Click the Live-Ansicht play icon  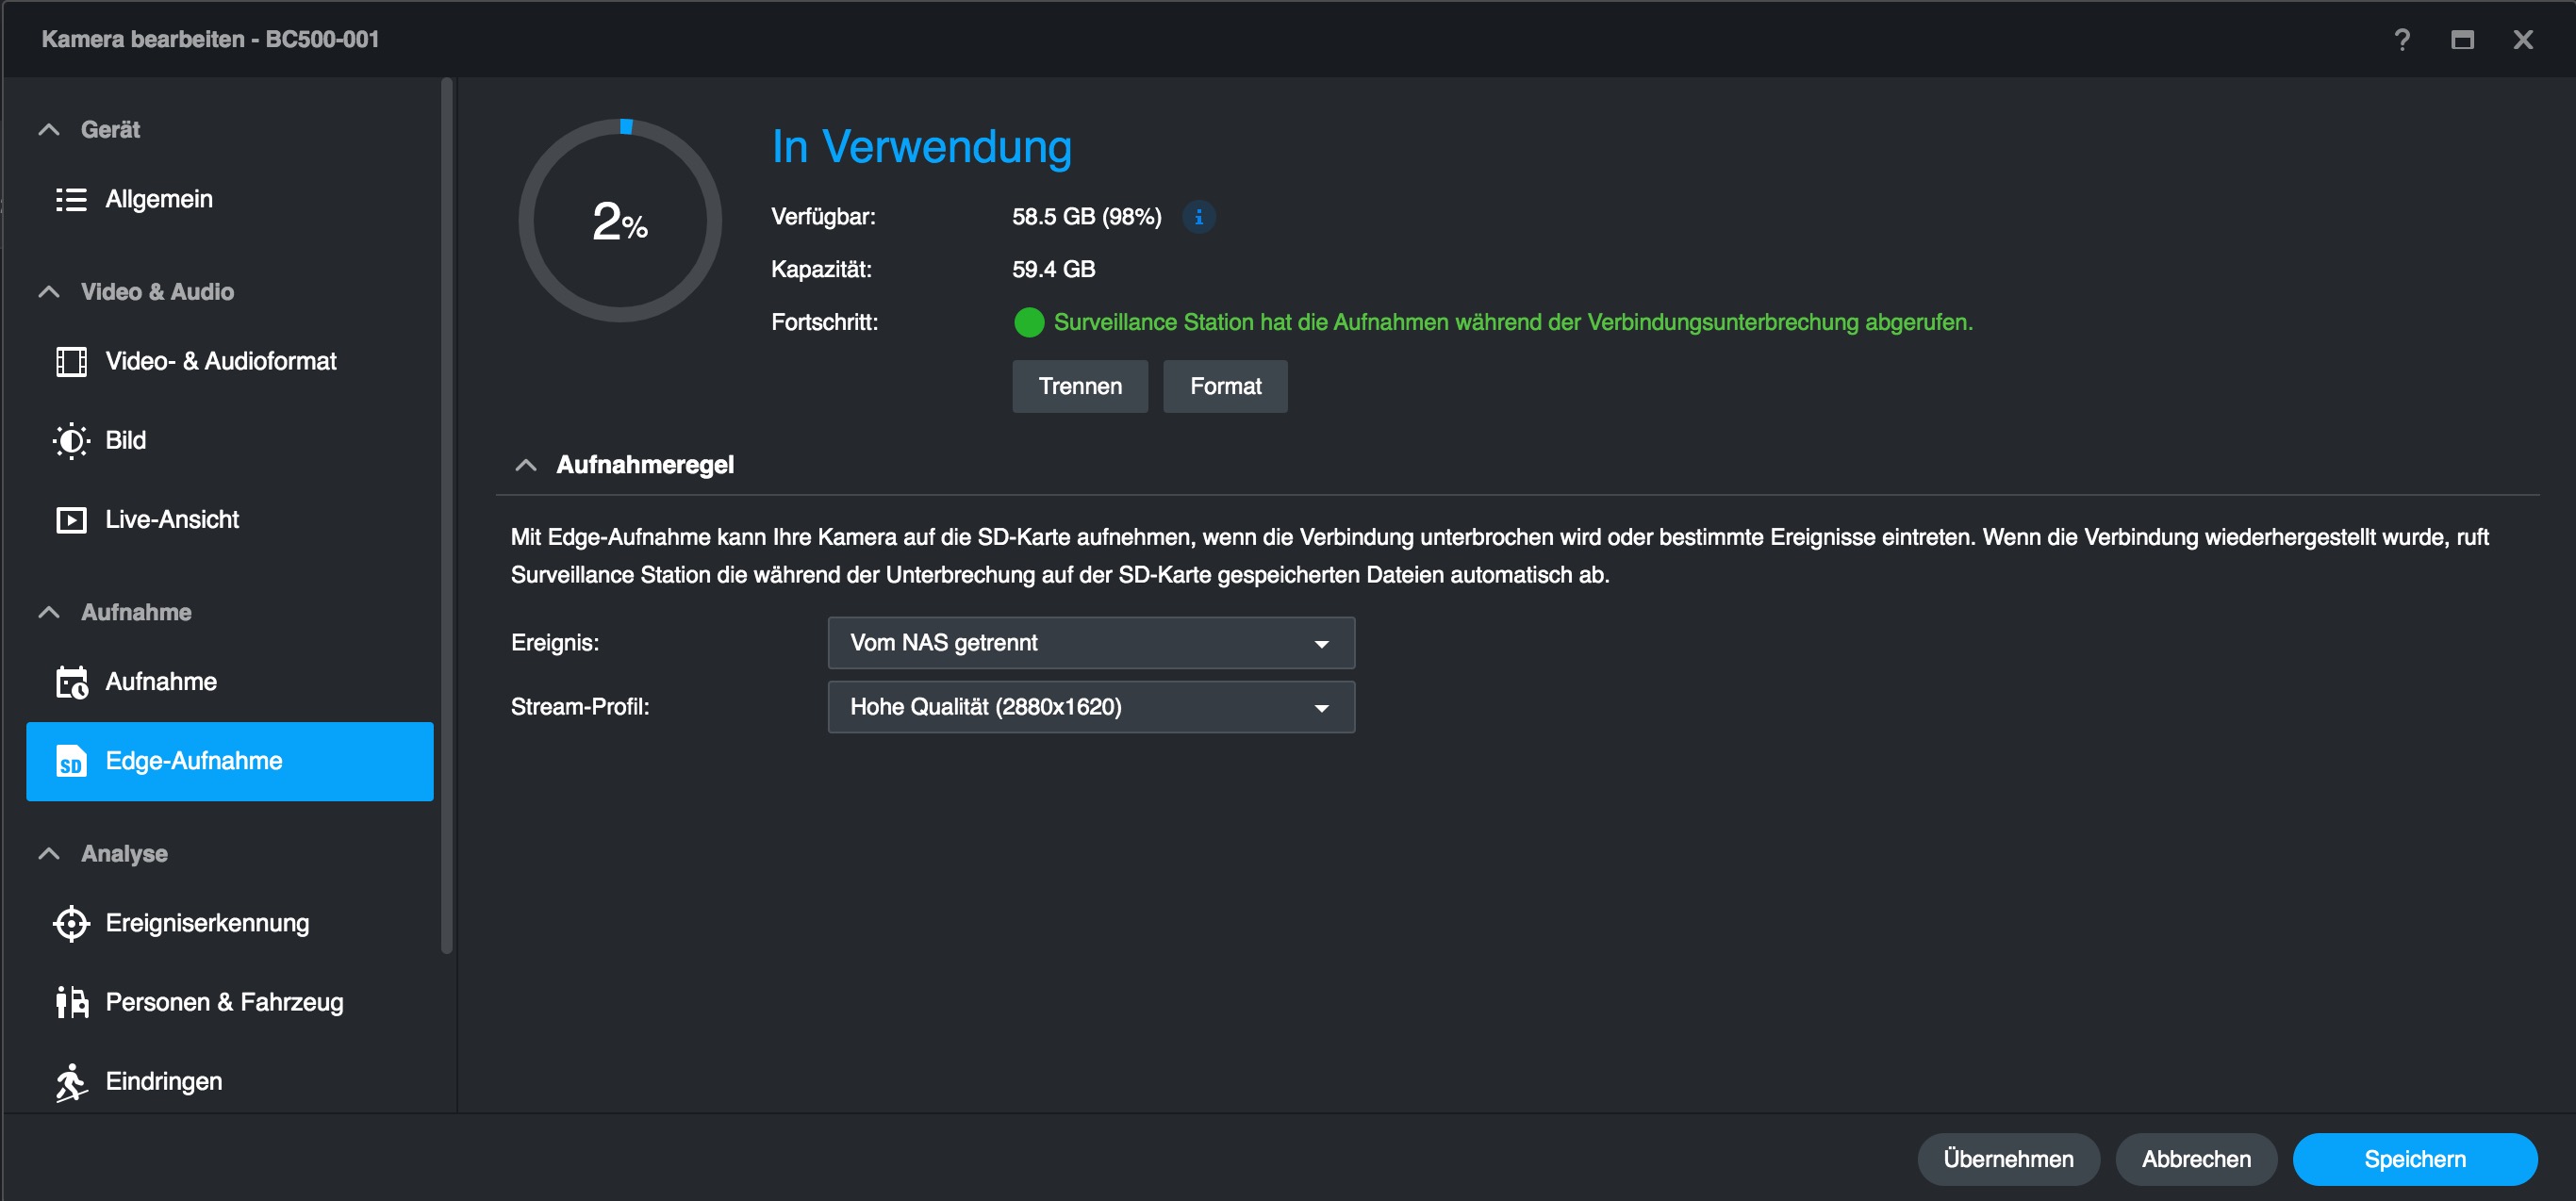[x=71, y=520]
